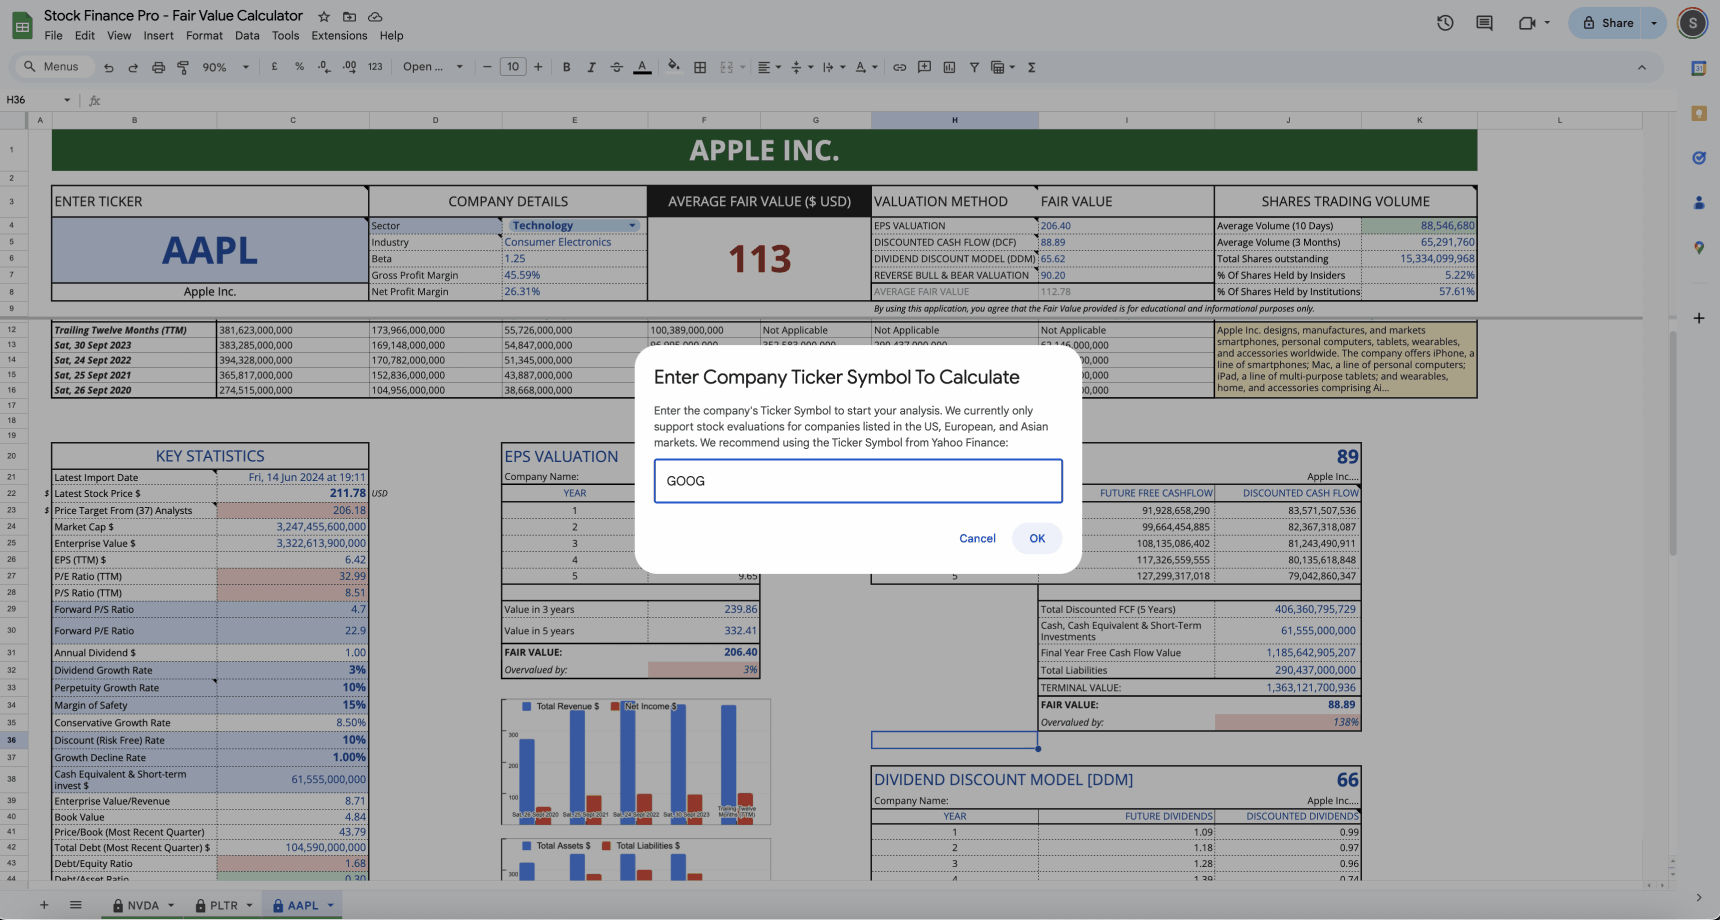
Task: Open the Google account avatar
Action: click(x=1692, y=22)
